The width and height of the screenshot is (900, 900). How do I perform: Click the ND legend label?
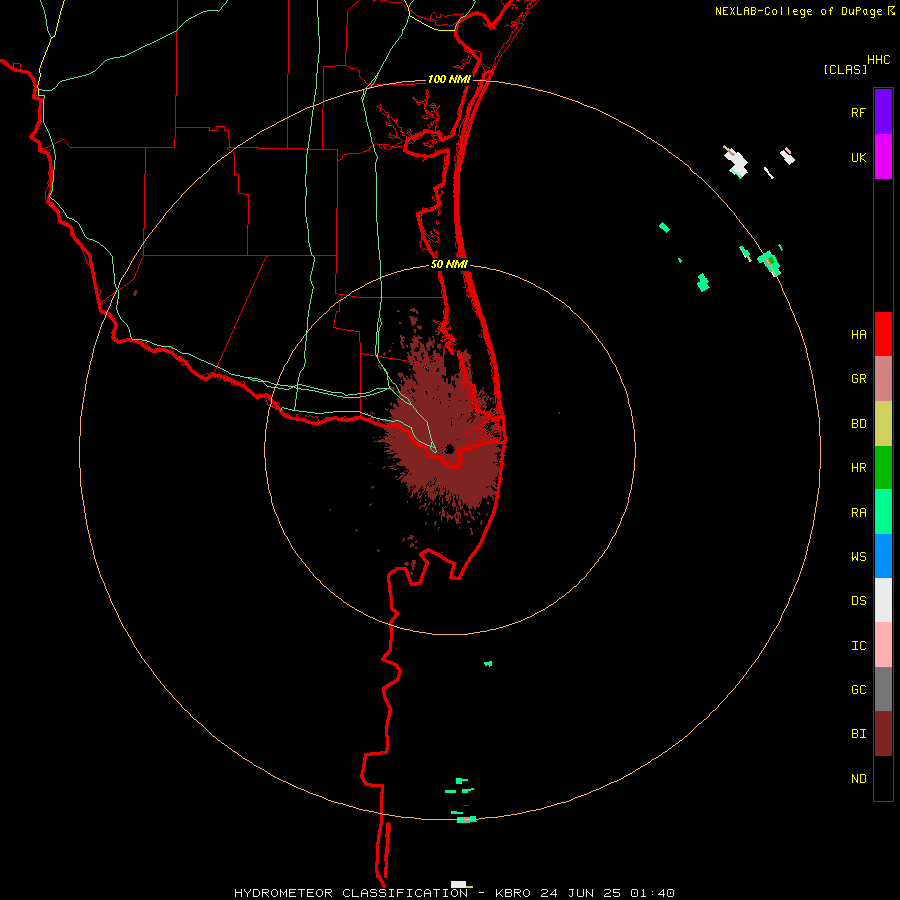[858, 779]
